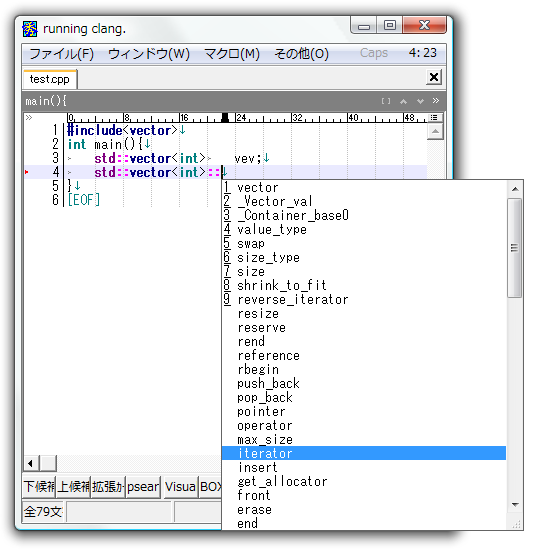Select 'pop_back' completion entry

click(364, 397)
